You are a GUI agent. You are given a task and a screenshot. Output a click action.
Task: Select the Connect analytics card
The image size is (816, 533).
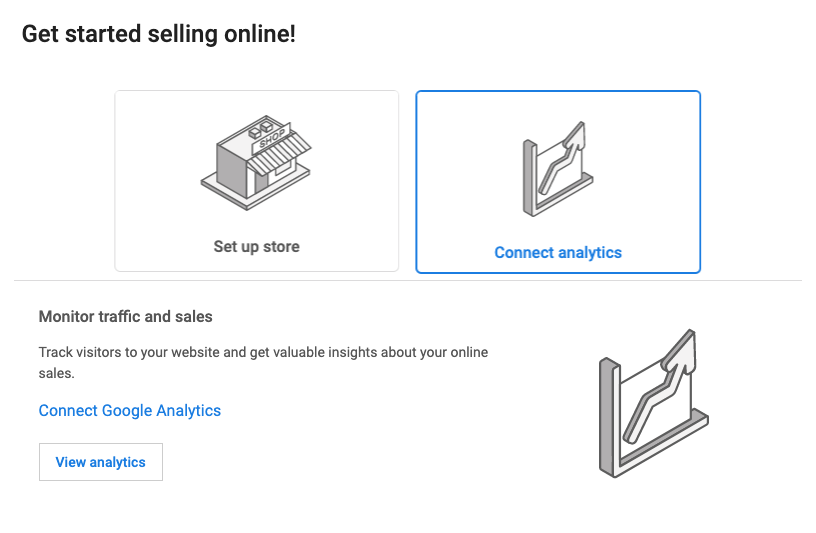[558, 181]
